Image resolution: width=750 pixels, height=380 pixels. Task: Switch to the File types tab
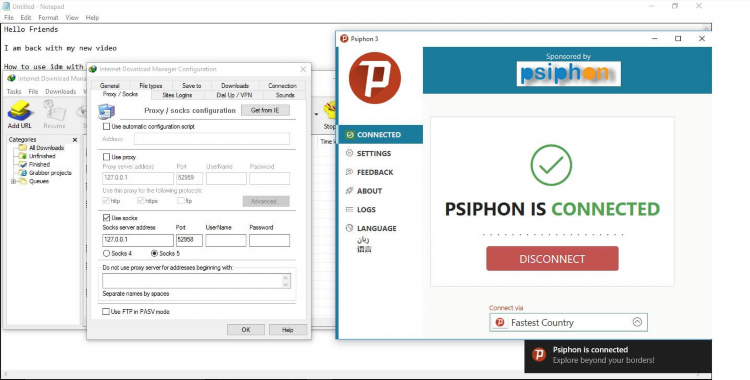[x=151, y=86]
